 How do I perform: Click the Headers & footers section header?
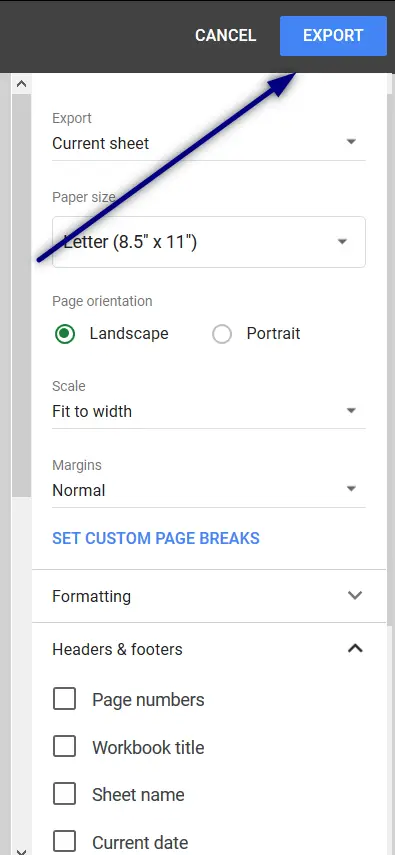point(209,649)
